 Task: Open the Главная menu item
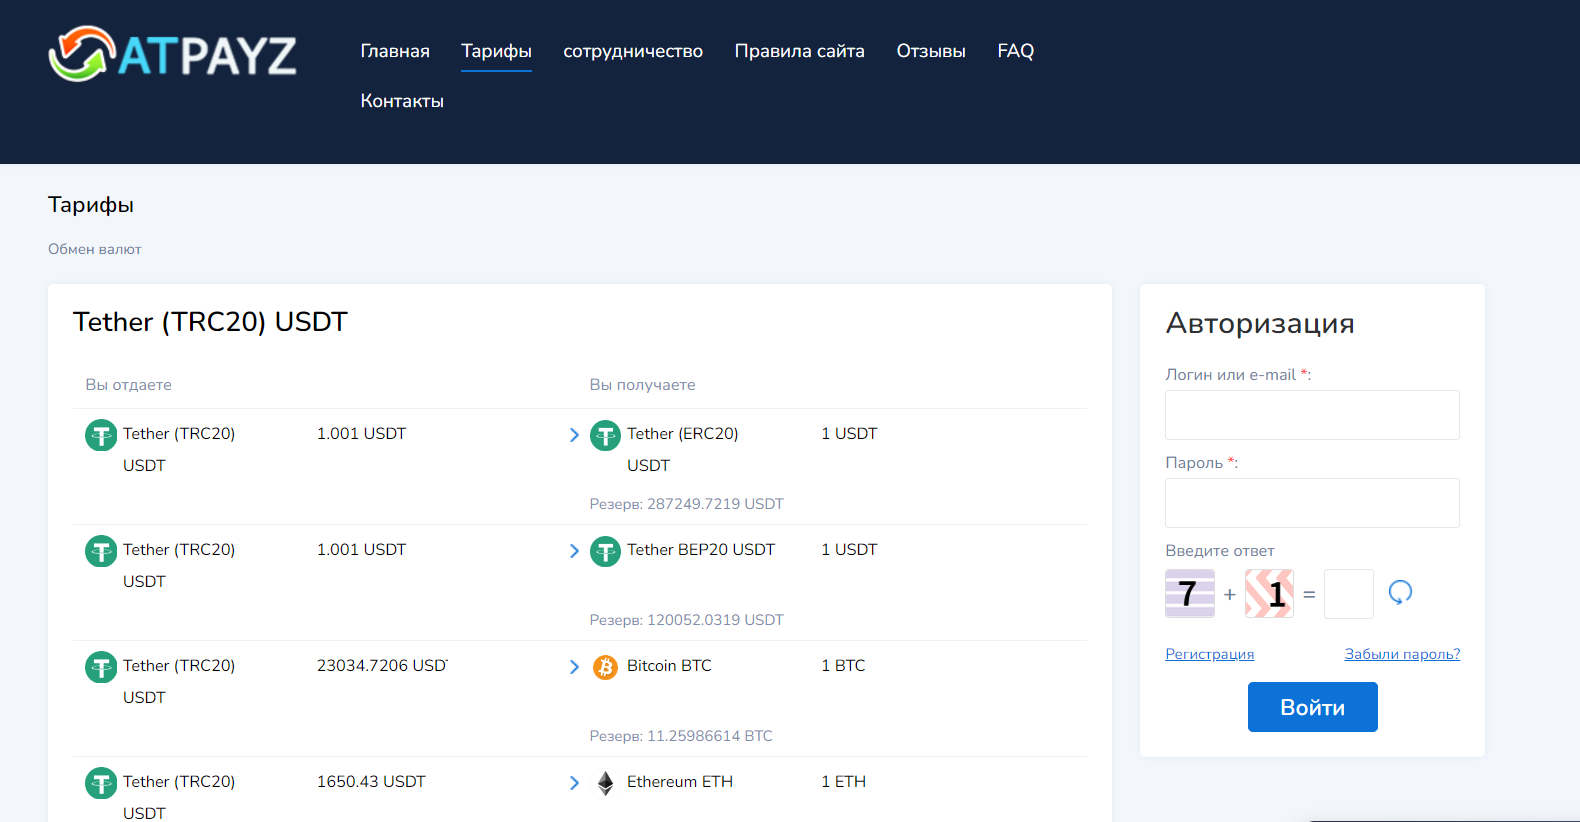pyautogui.click(x=395, y=51)
